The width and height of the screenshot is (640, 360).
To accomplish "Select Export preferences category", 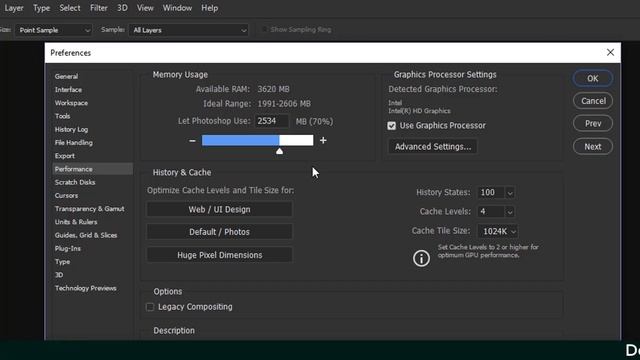I will click(64, 156).
